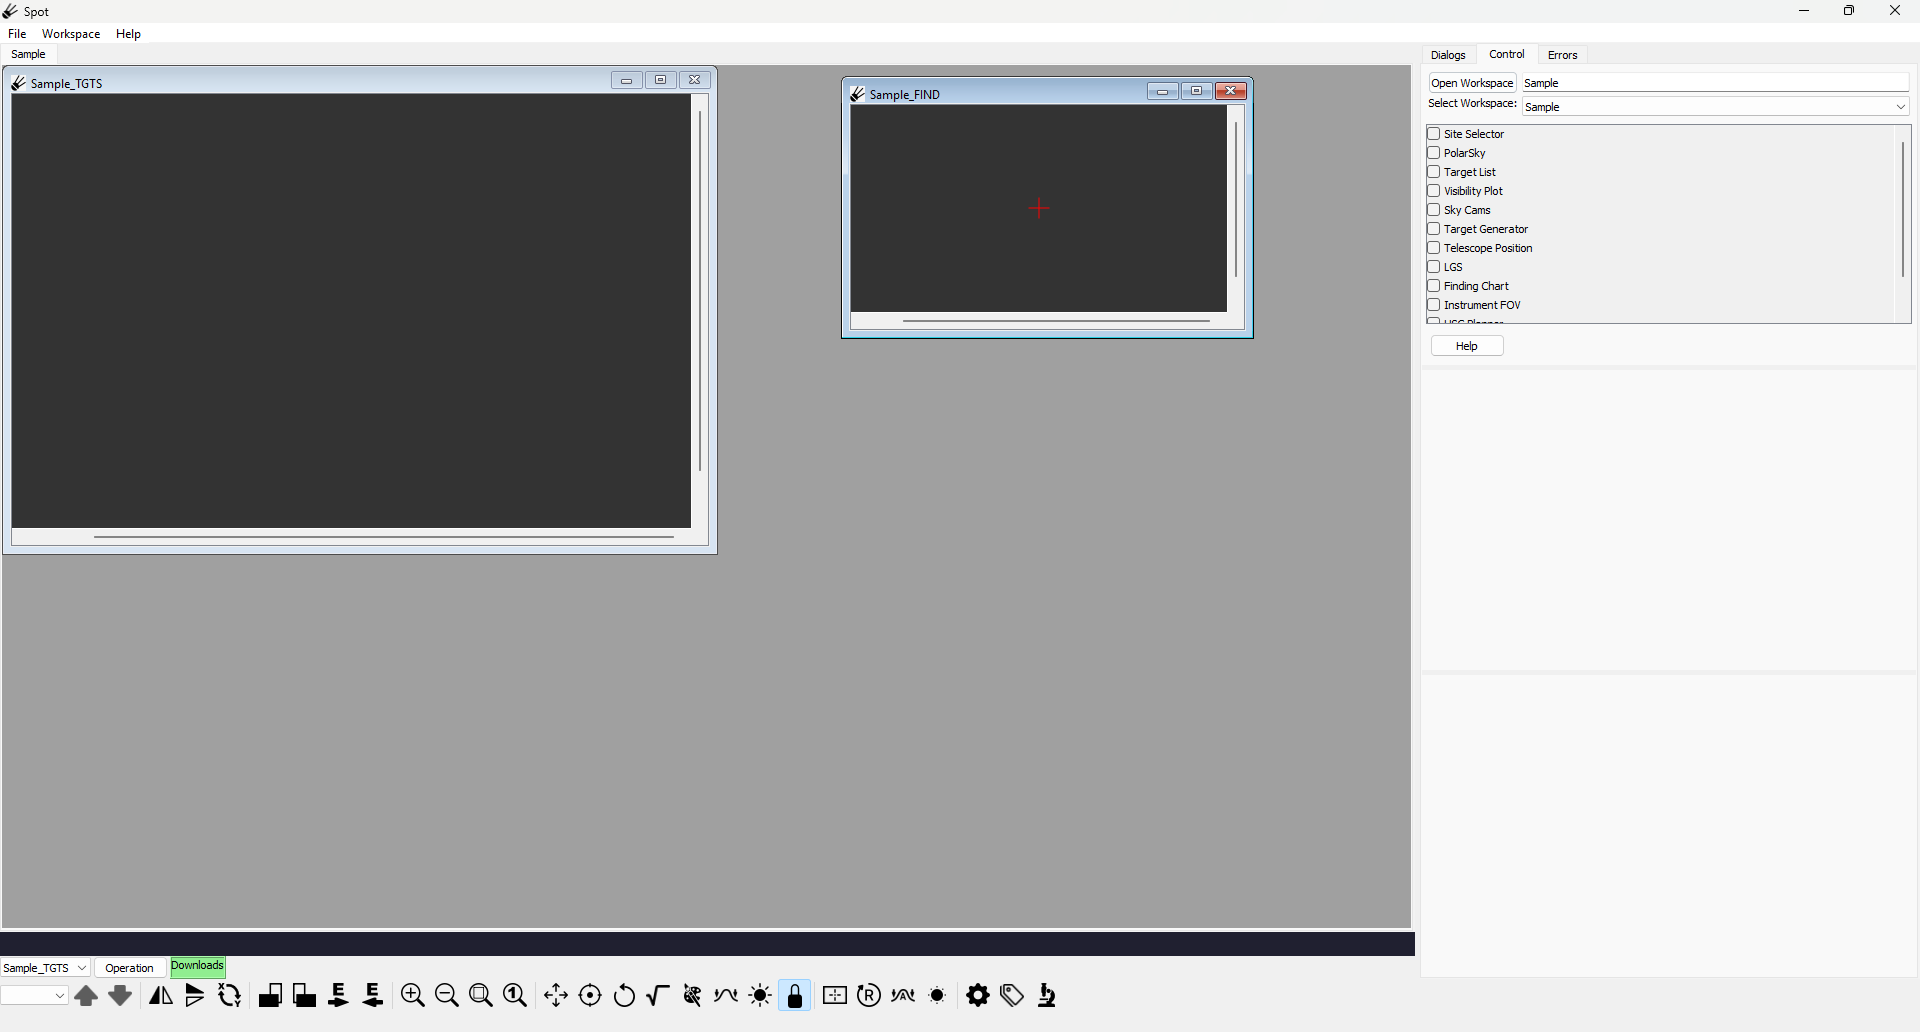The width and height of the screenshot is (1920, 1032).
Task: Click the orient icon with square at top-left
Action: pos(304,996)
